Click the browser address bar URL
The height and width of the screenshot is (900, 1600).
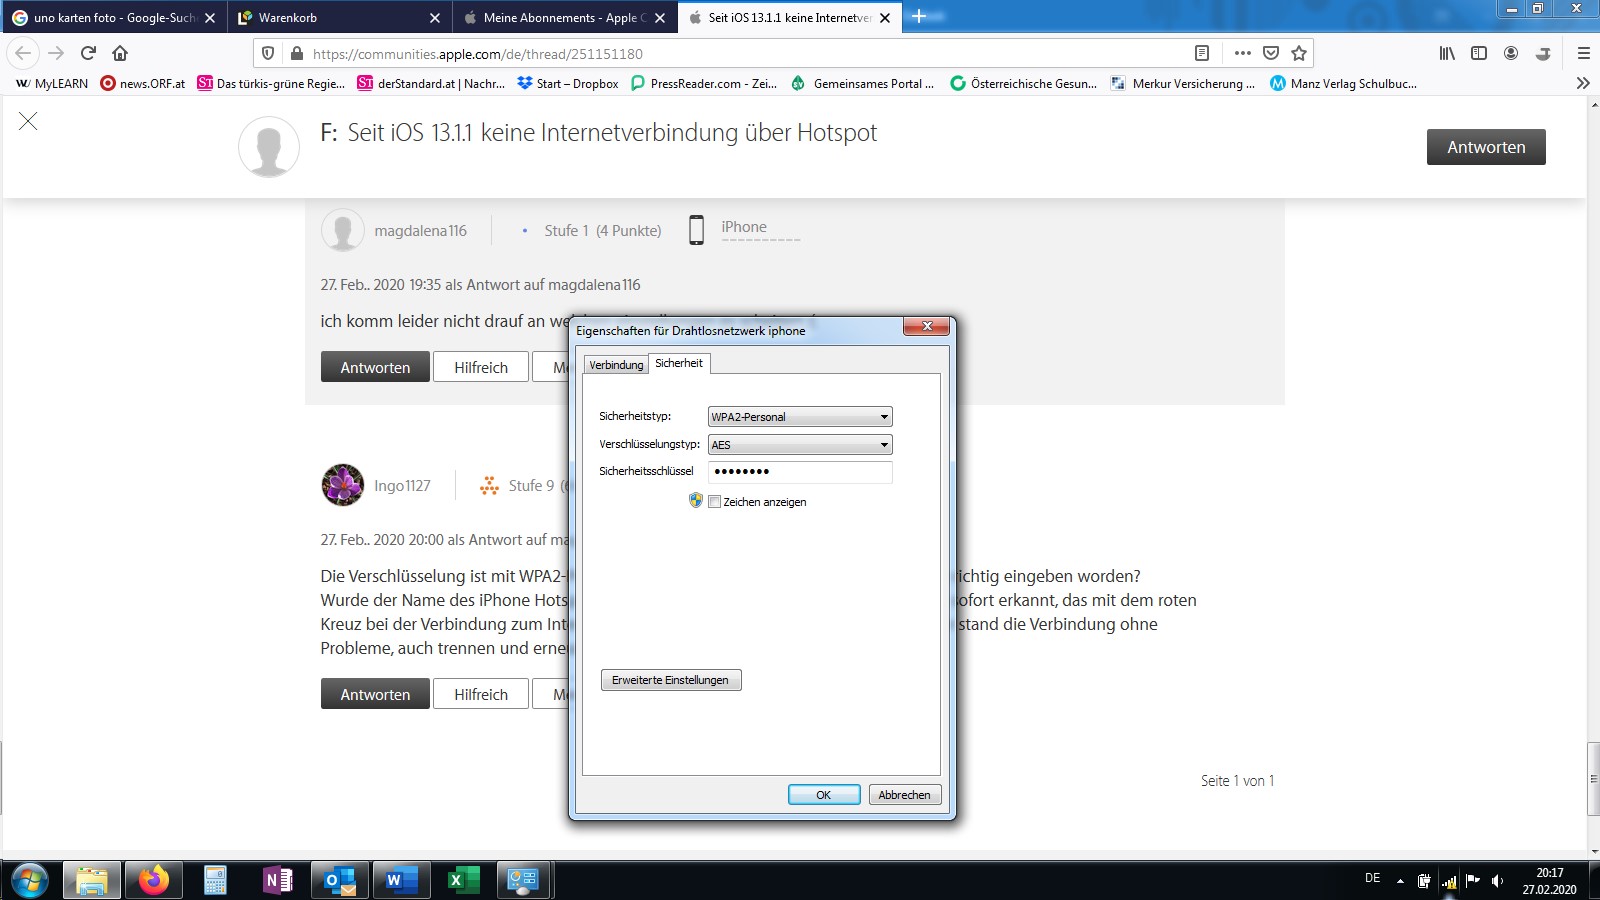pyautogui.click(x=478, y=54)
